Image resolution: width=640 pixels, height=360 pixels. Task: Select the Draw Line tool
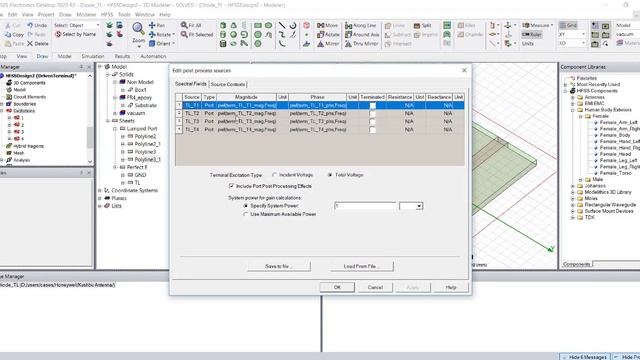(282, 25)
